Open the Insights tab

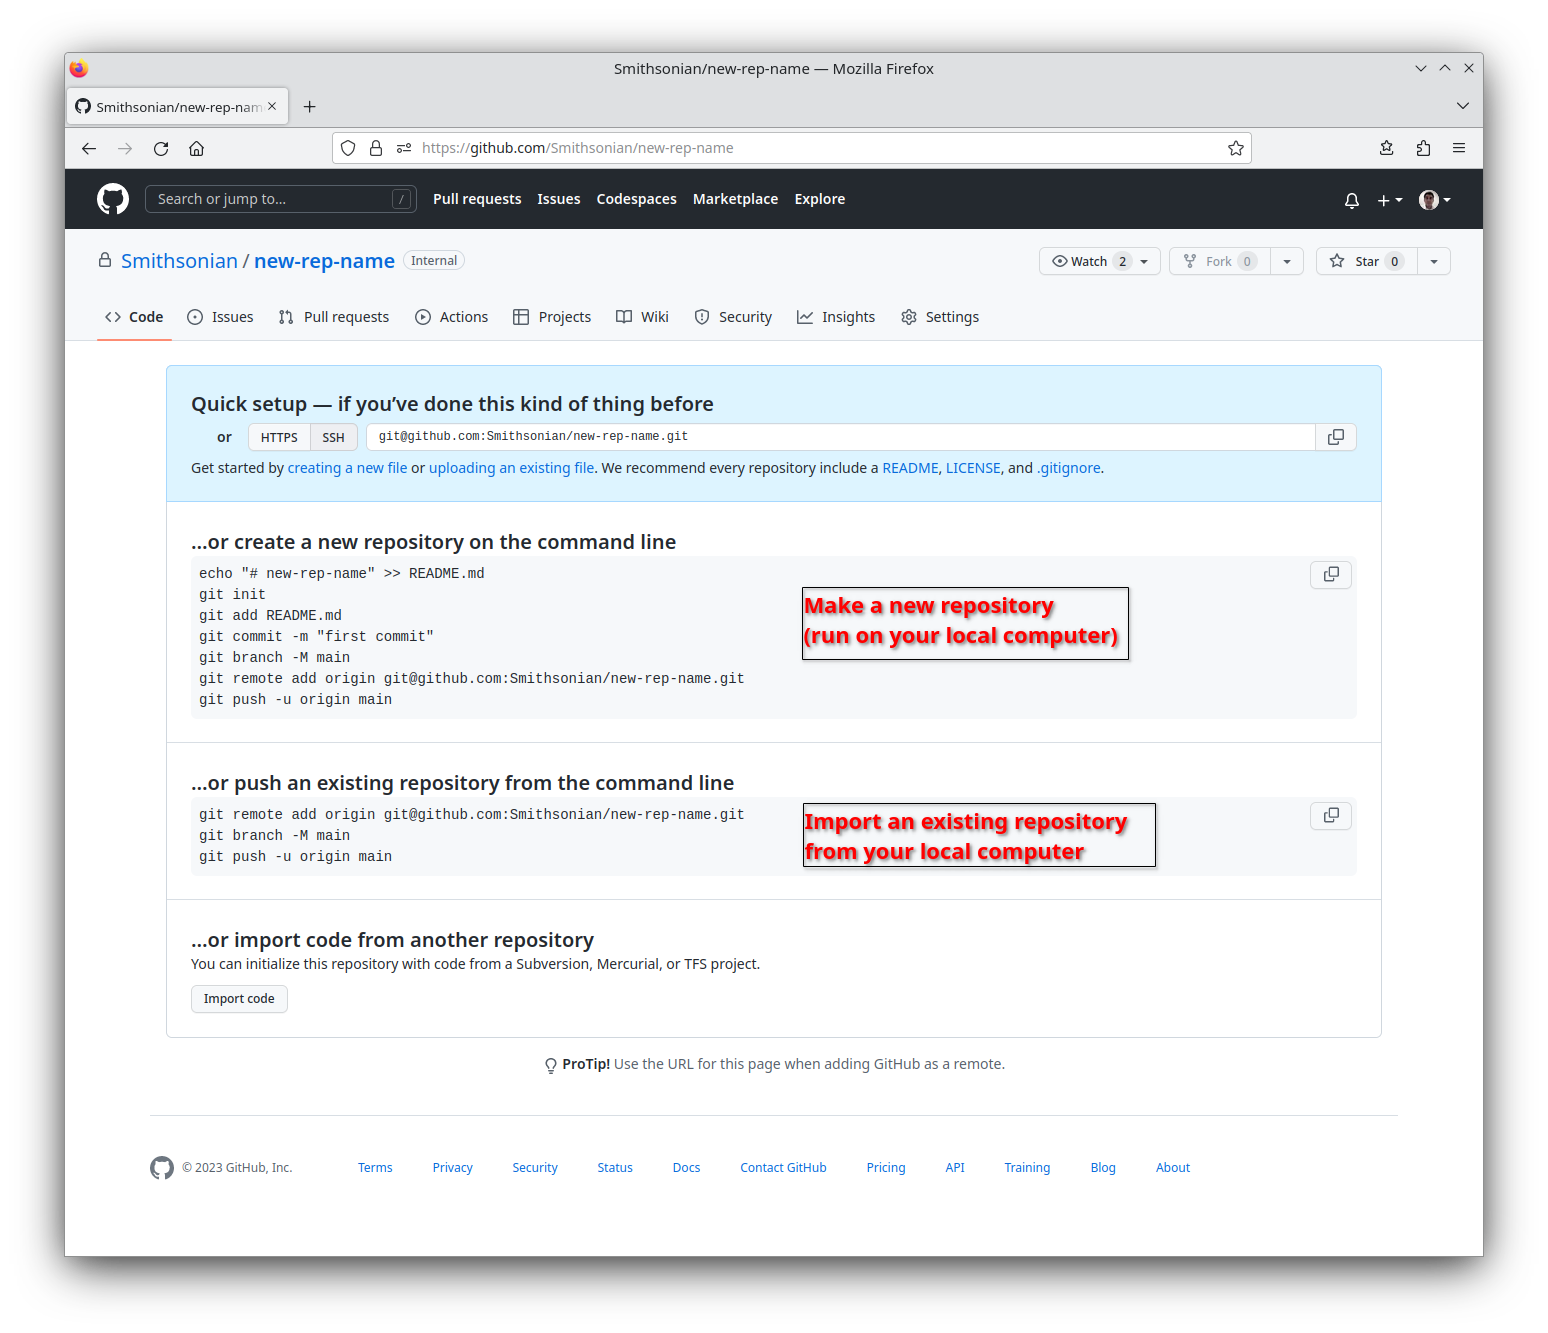[836, 317]
